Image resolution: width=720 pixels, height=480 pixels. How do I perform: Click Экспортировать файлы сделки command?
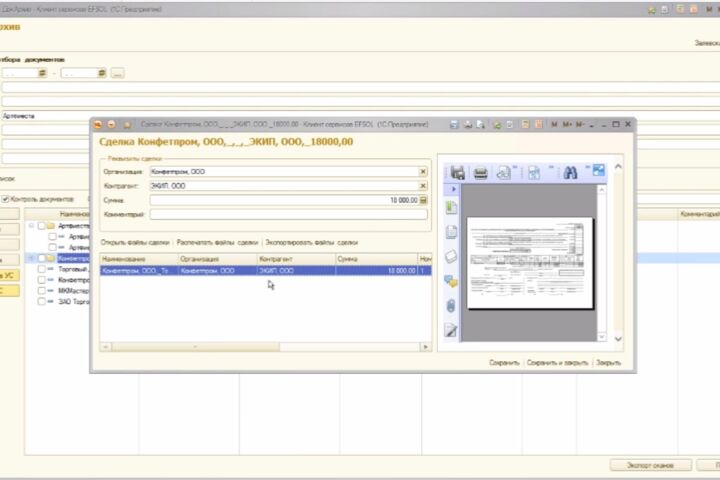(x=312, y=242)
